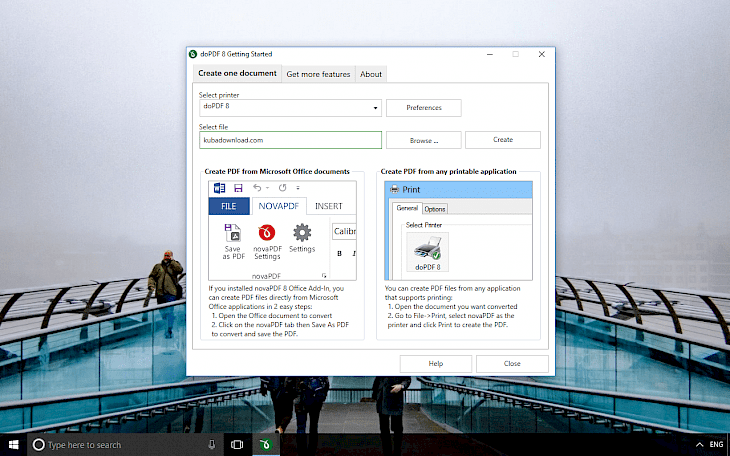
Task: Click the doPDF logo in title bar
Action: point(193,54)
